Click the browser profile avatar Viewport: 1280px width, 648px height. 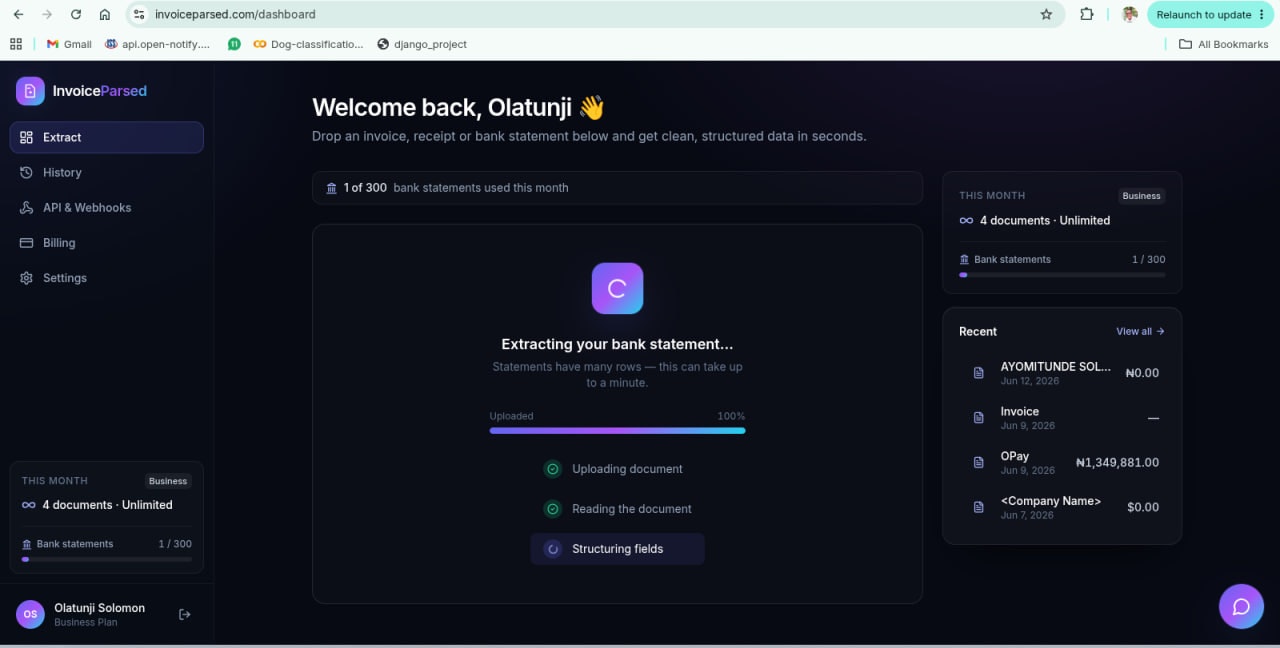pos(1130,15)
